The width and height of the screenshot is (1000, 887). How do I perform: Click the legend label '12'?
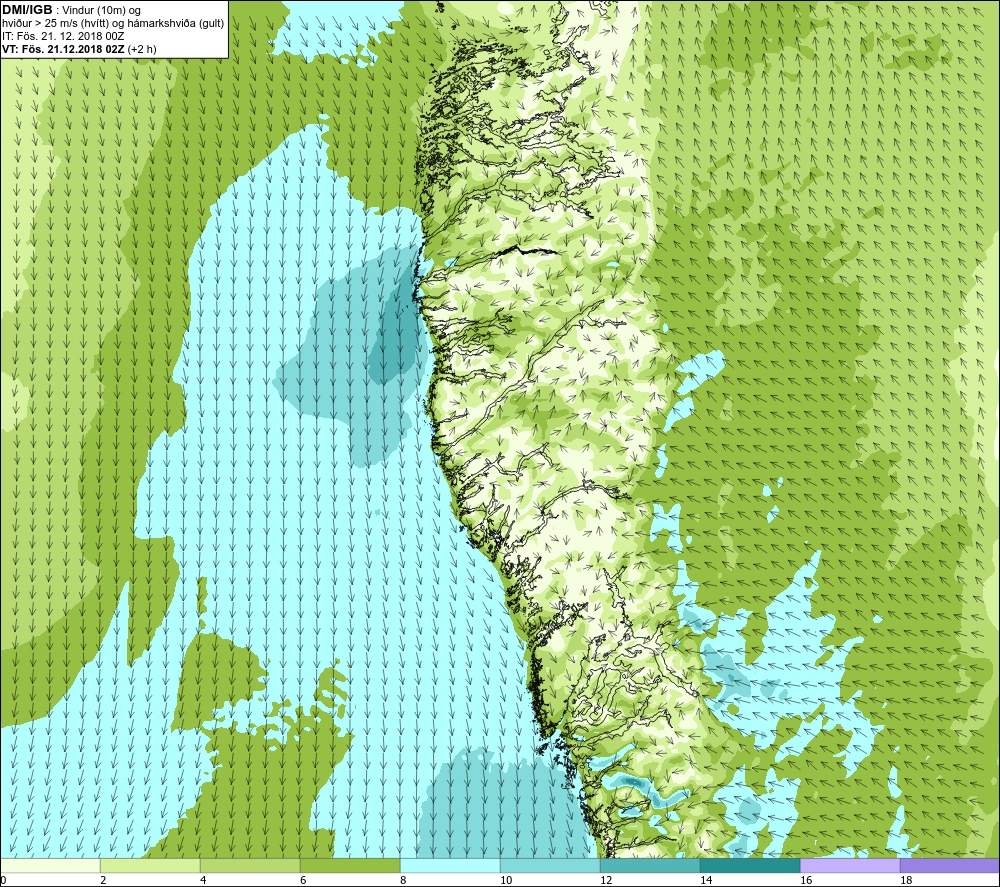(606, 880)
